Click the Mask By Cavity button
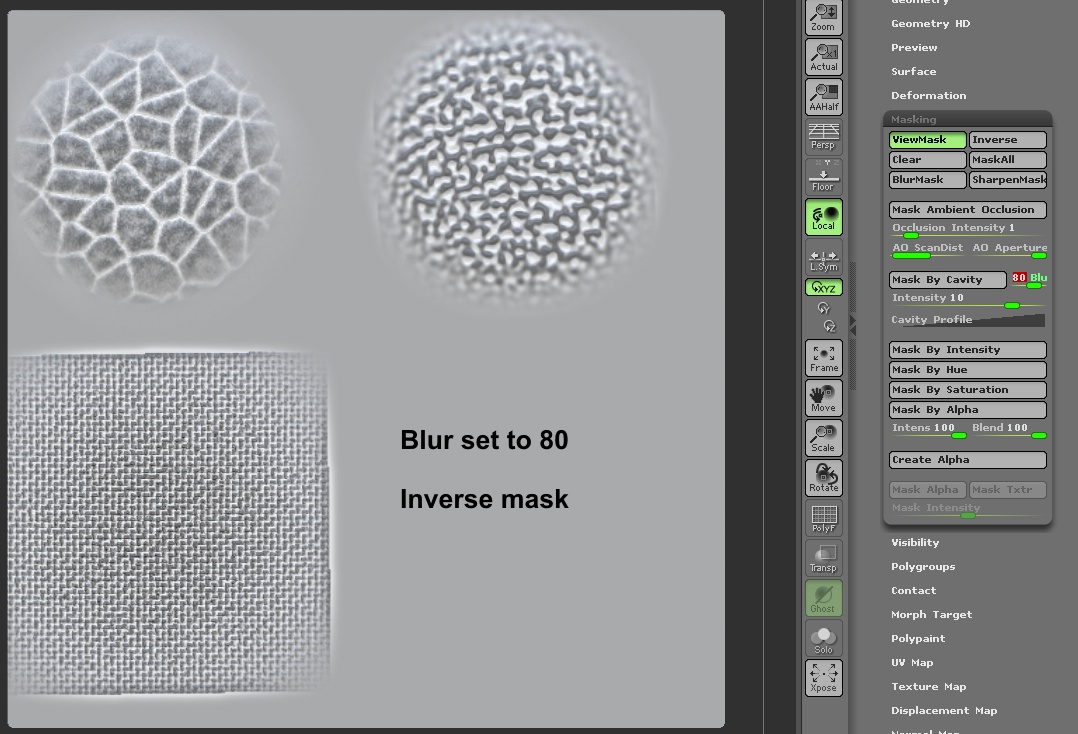1078x734 pixels. pos(946,279)
